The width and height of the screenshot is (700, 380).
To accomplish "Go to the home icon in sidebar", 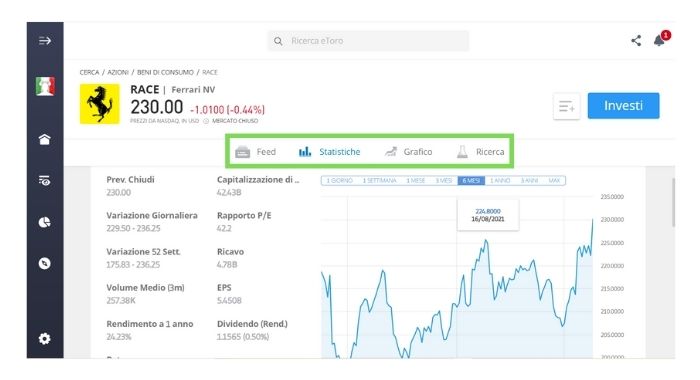I will [x=45, y=140].
